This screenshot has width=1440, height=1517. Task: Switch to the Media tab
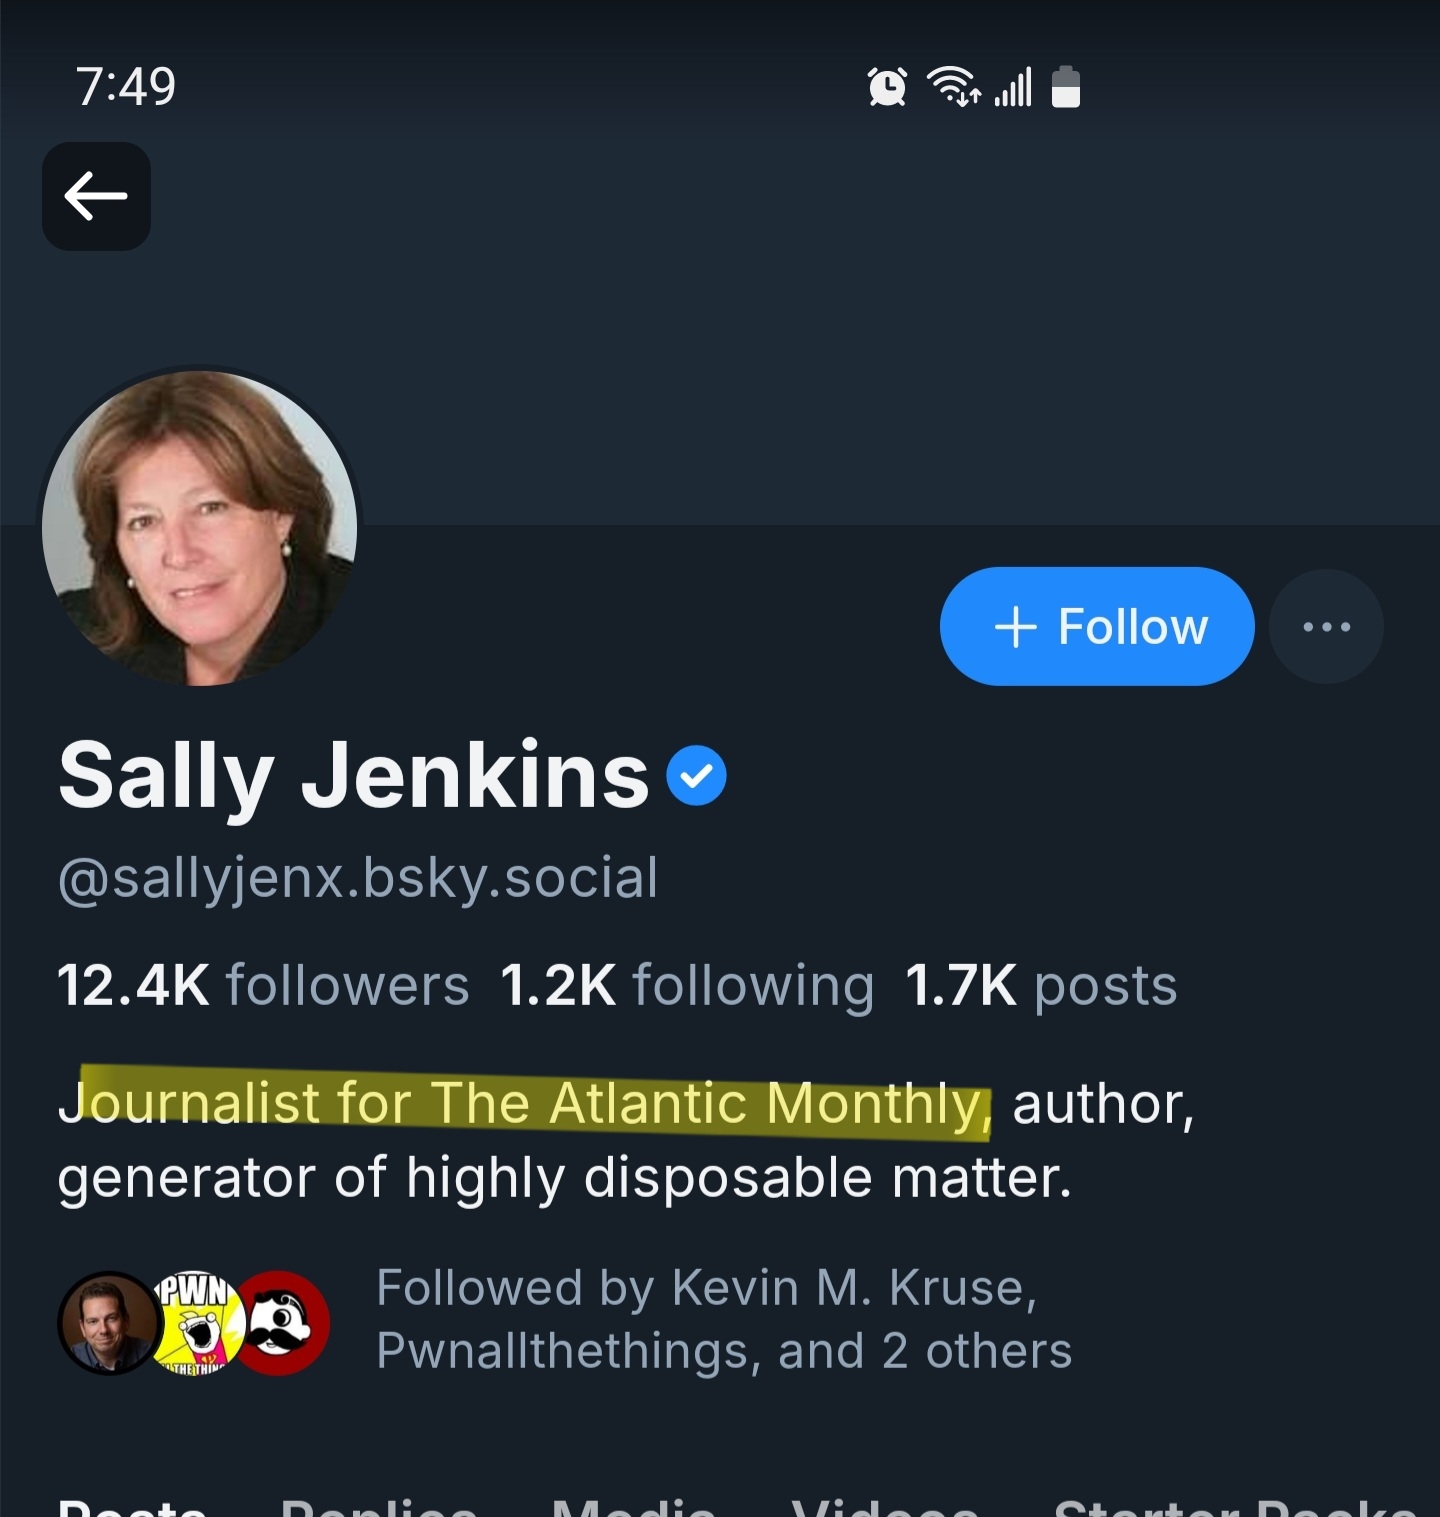tap(633, 1507)
